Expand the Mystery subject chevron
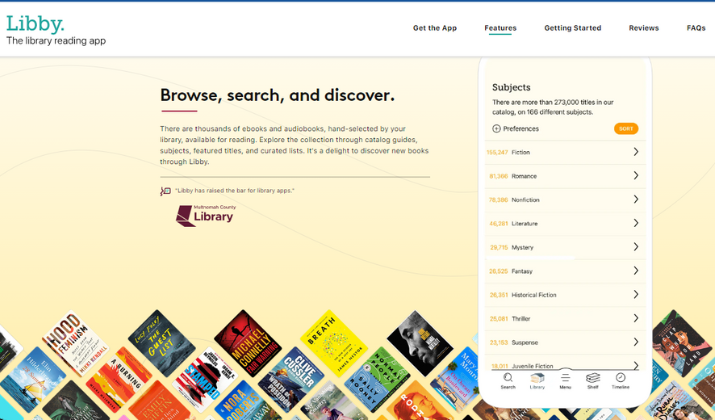This screenshot has height=420, width=715. pos(636,247)
